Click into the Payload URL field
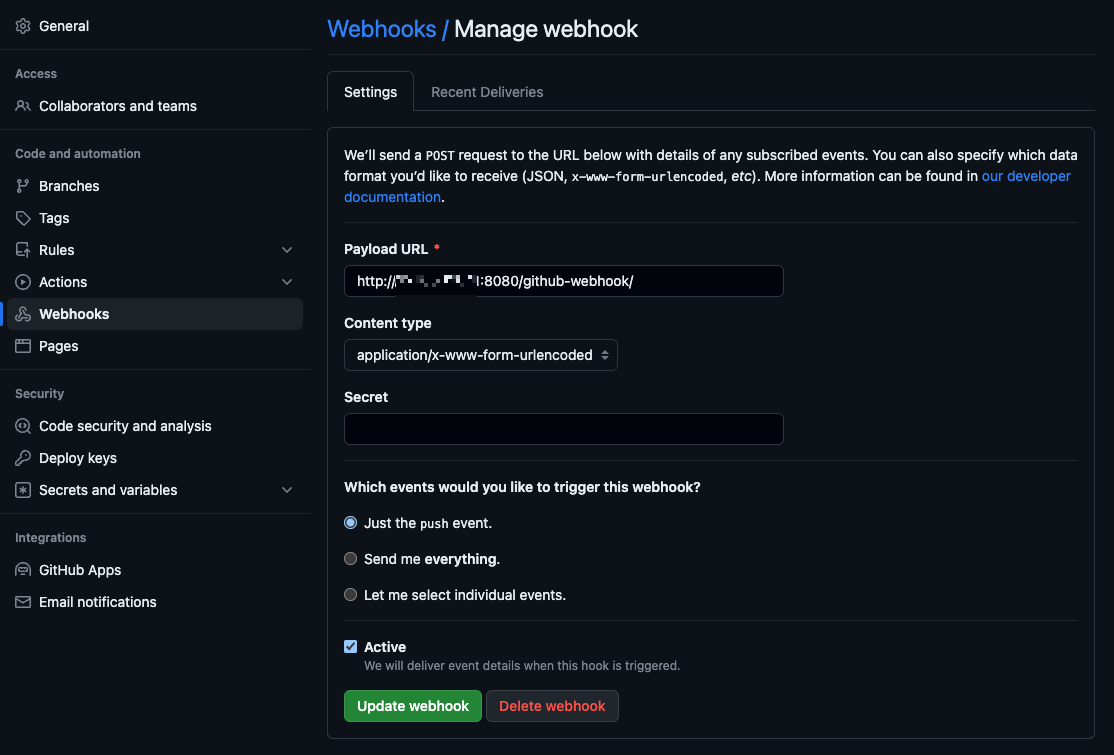This screenshot has height=755, width=1114. coord(563,281)
